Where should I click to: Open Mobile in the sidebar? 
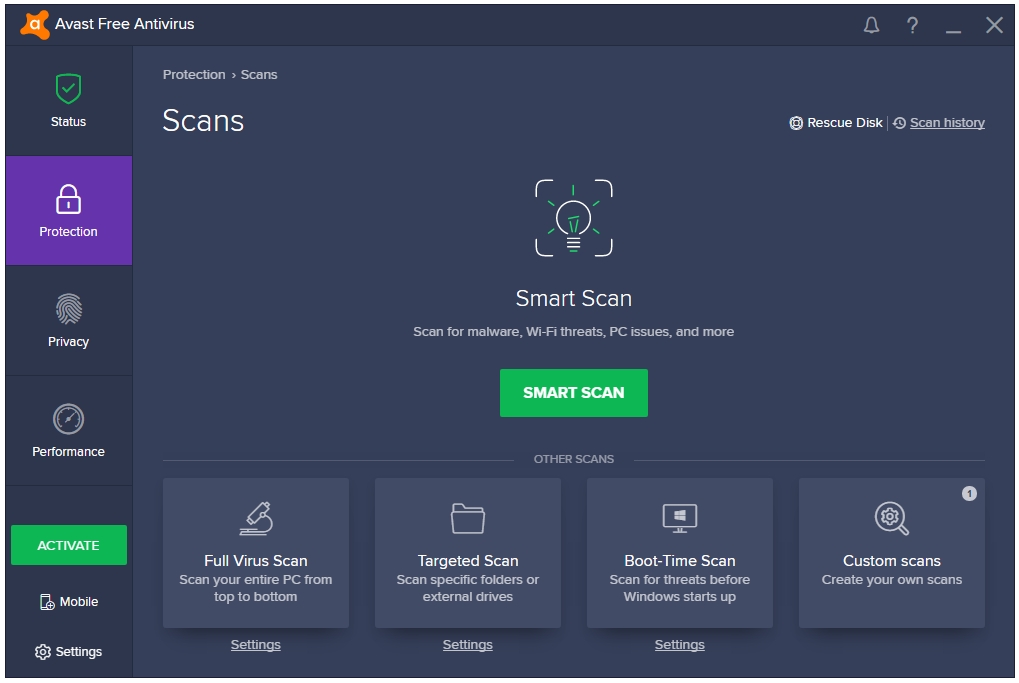click(x=69, y=602)
